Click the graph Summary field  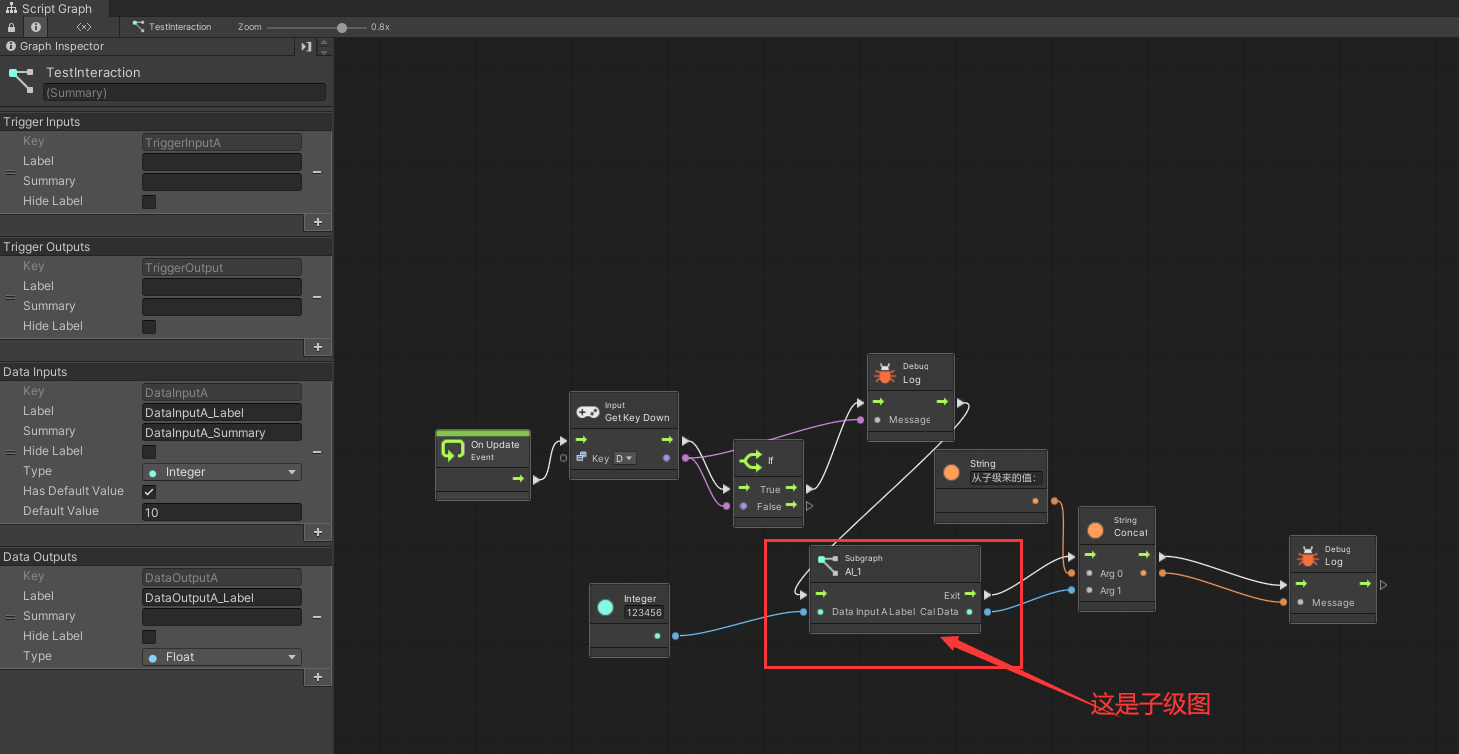184,92
